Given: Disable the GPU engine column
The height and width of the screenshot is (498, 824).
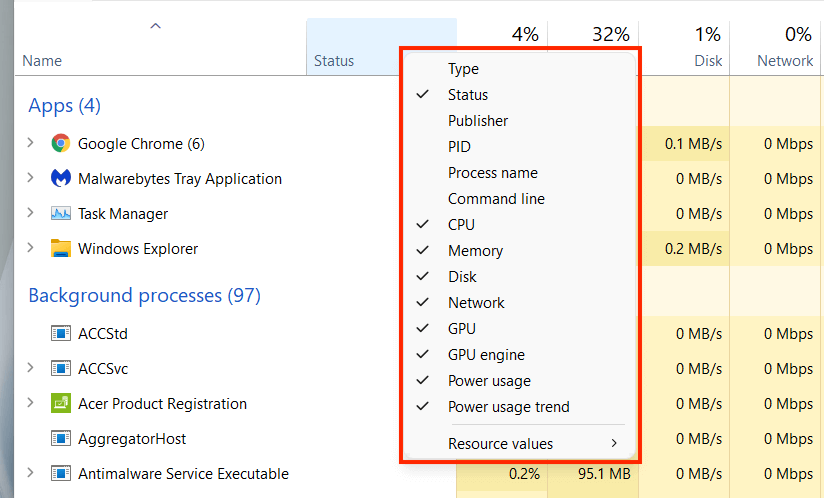Looking at the screenshot, I should point(486,355).
